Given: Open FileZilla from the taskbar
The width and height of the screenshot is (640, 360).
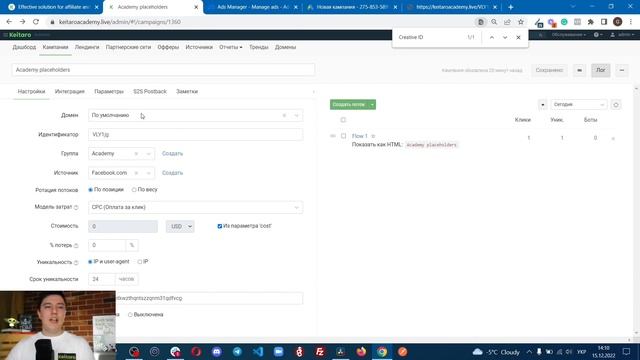Looking at the screenshot, I should pyautogui.click(x=320, y=351).
